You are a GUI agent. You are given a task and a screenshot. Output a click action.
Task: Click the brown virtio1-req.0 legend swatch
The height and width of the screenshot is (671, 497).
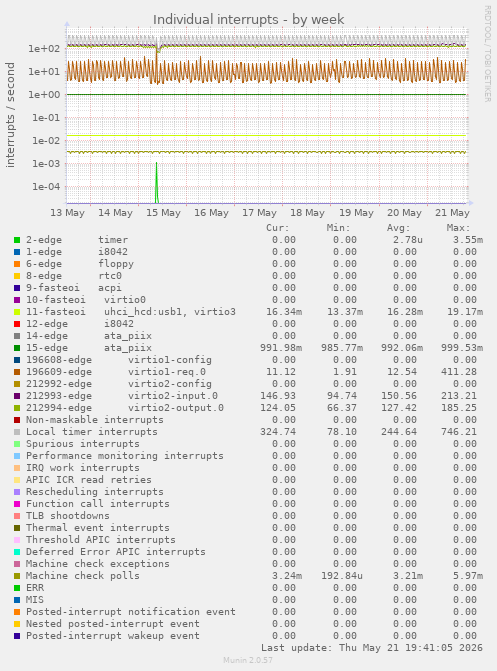tap(17, 372)
